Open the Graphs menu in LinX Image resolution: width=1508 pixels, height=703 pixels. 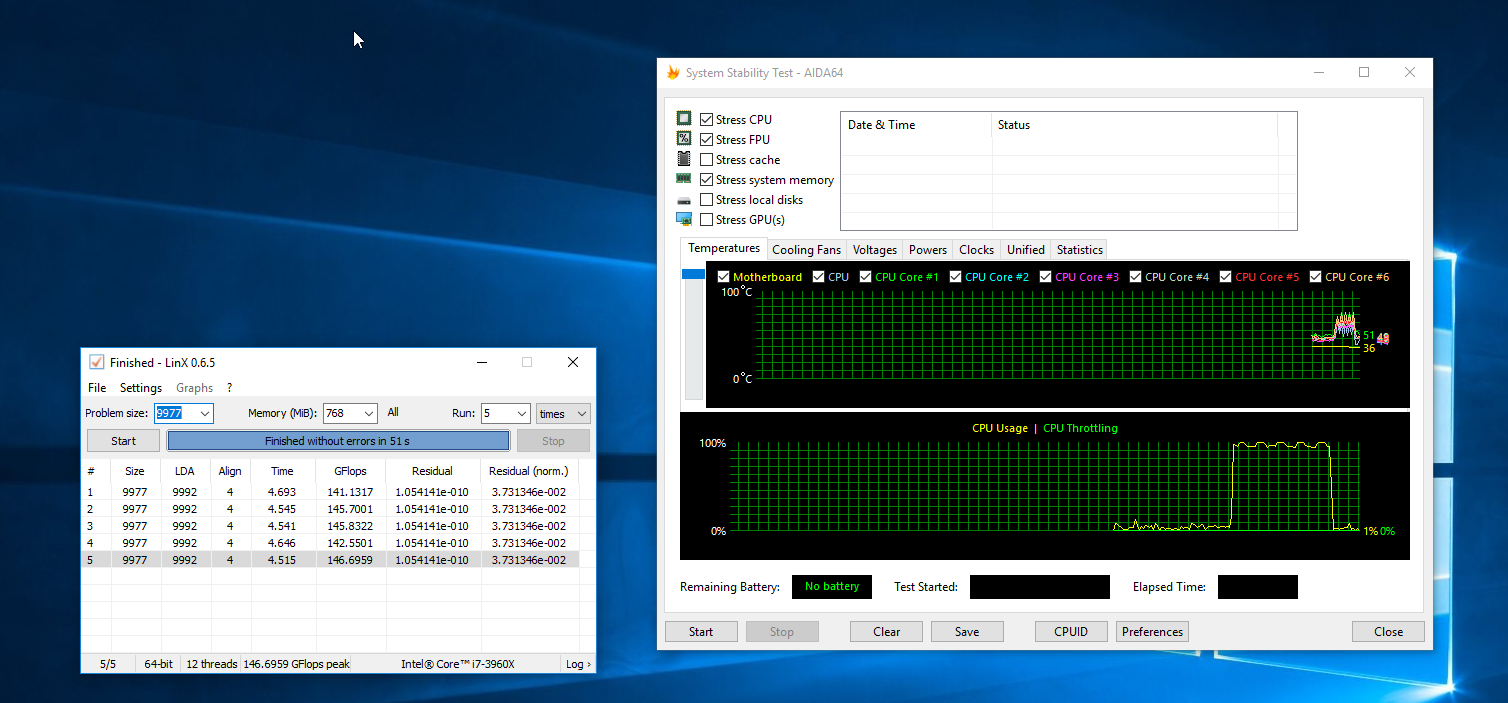coord(195,388)
